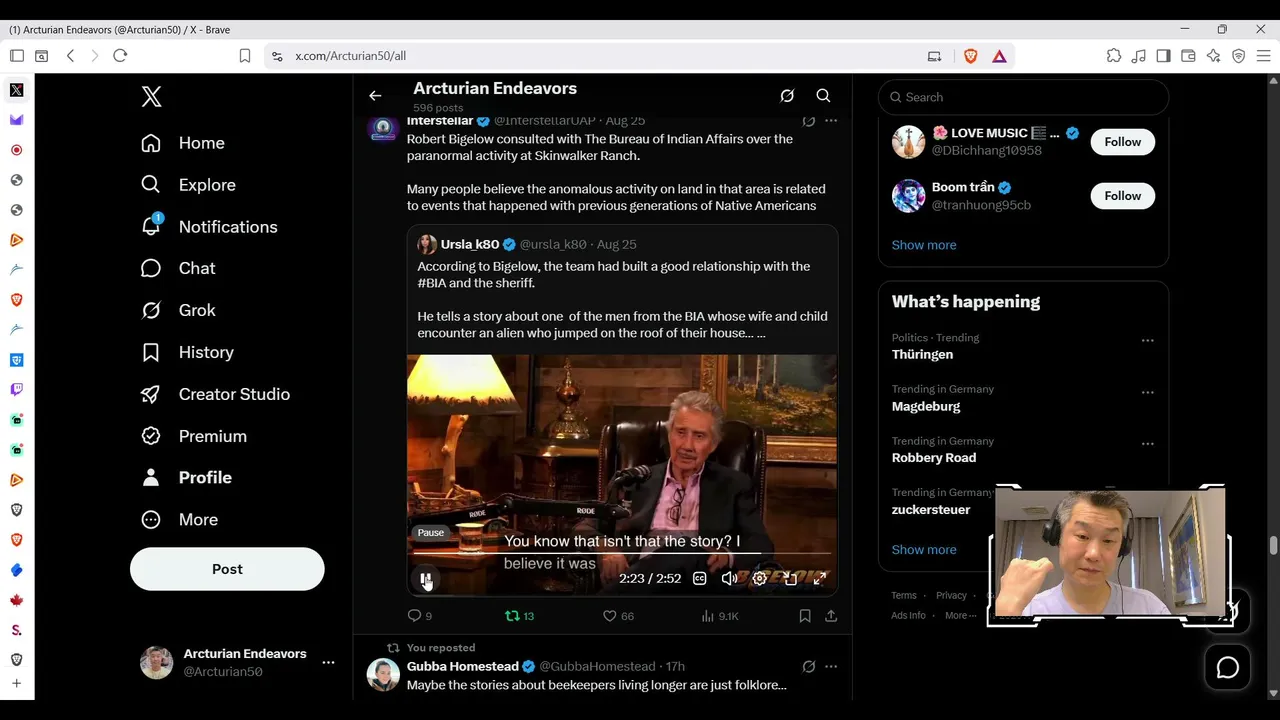The image size is (1280, 720).
Task: Open the floating chat bubble button
Action: pos(1228,668)
